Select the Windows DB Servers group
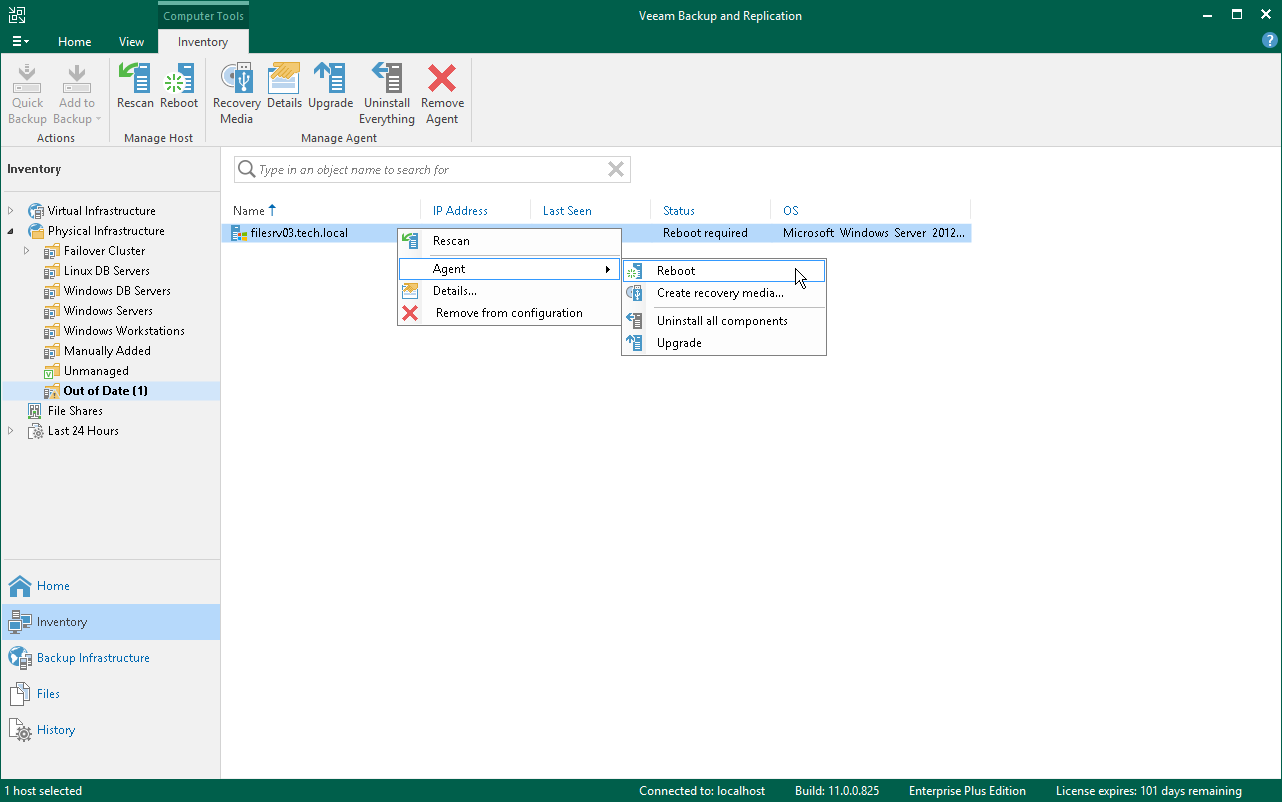 (x=117, y=291)
